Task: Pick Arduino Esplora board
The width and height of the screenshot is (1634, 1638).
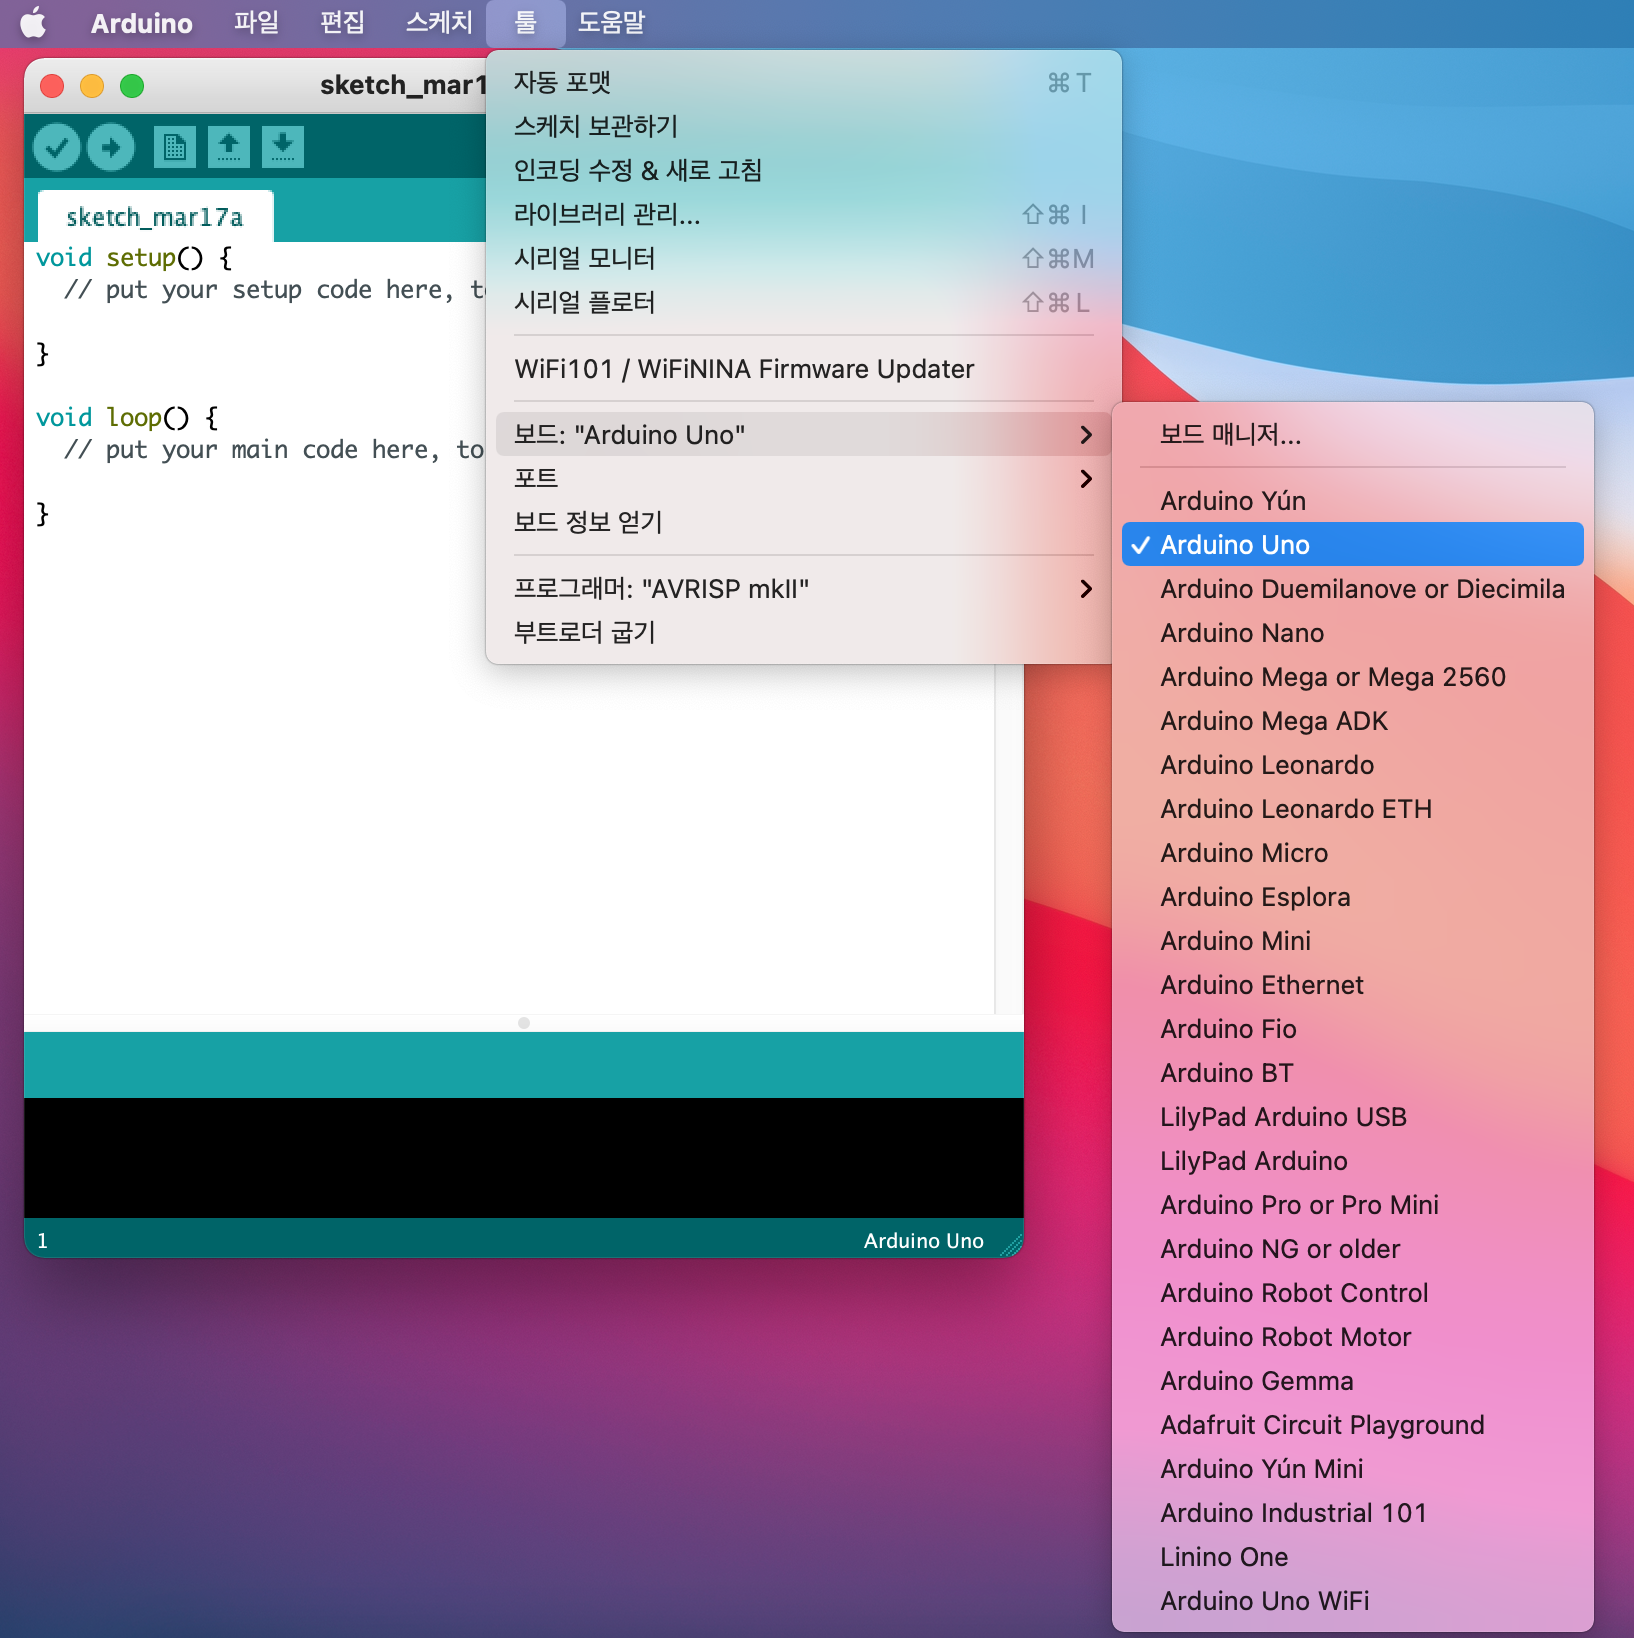Action: coord(1352,896)
